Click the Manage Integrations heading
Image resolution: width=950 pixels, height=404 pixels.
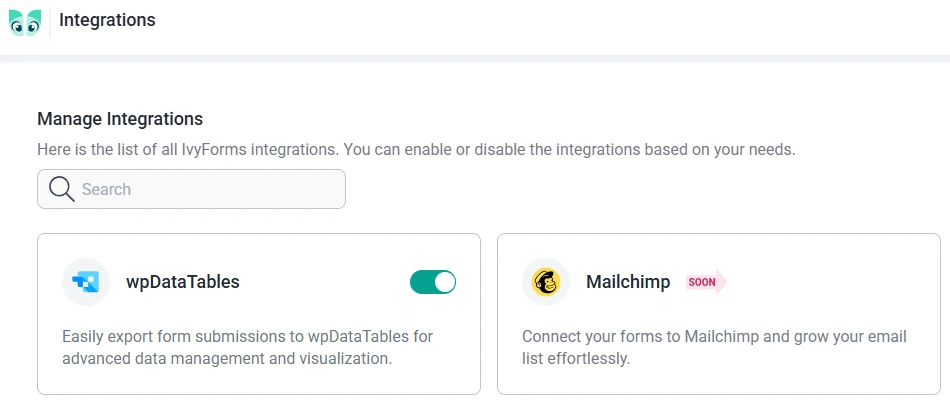(x=120, y=119)
